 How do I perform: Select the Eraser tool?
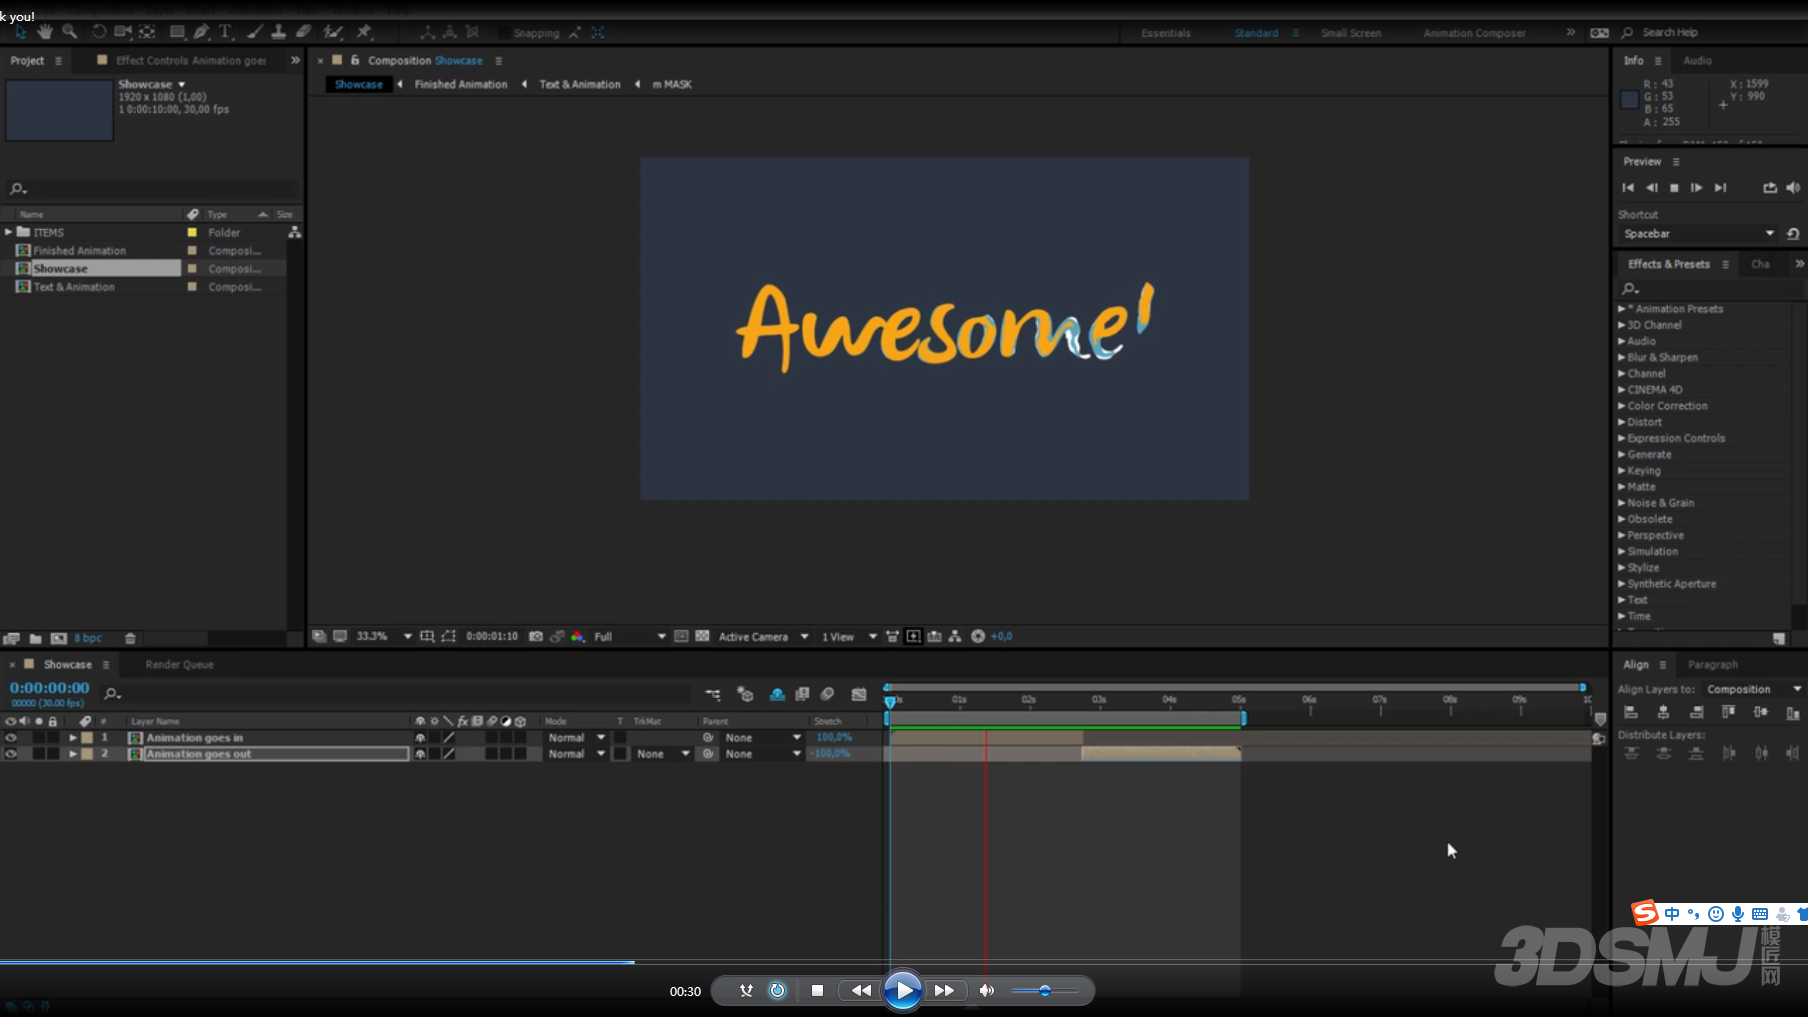click(304, 32)
